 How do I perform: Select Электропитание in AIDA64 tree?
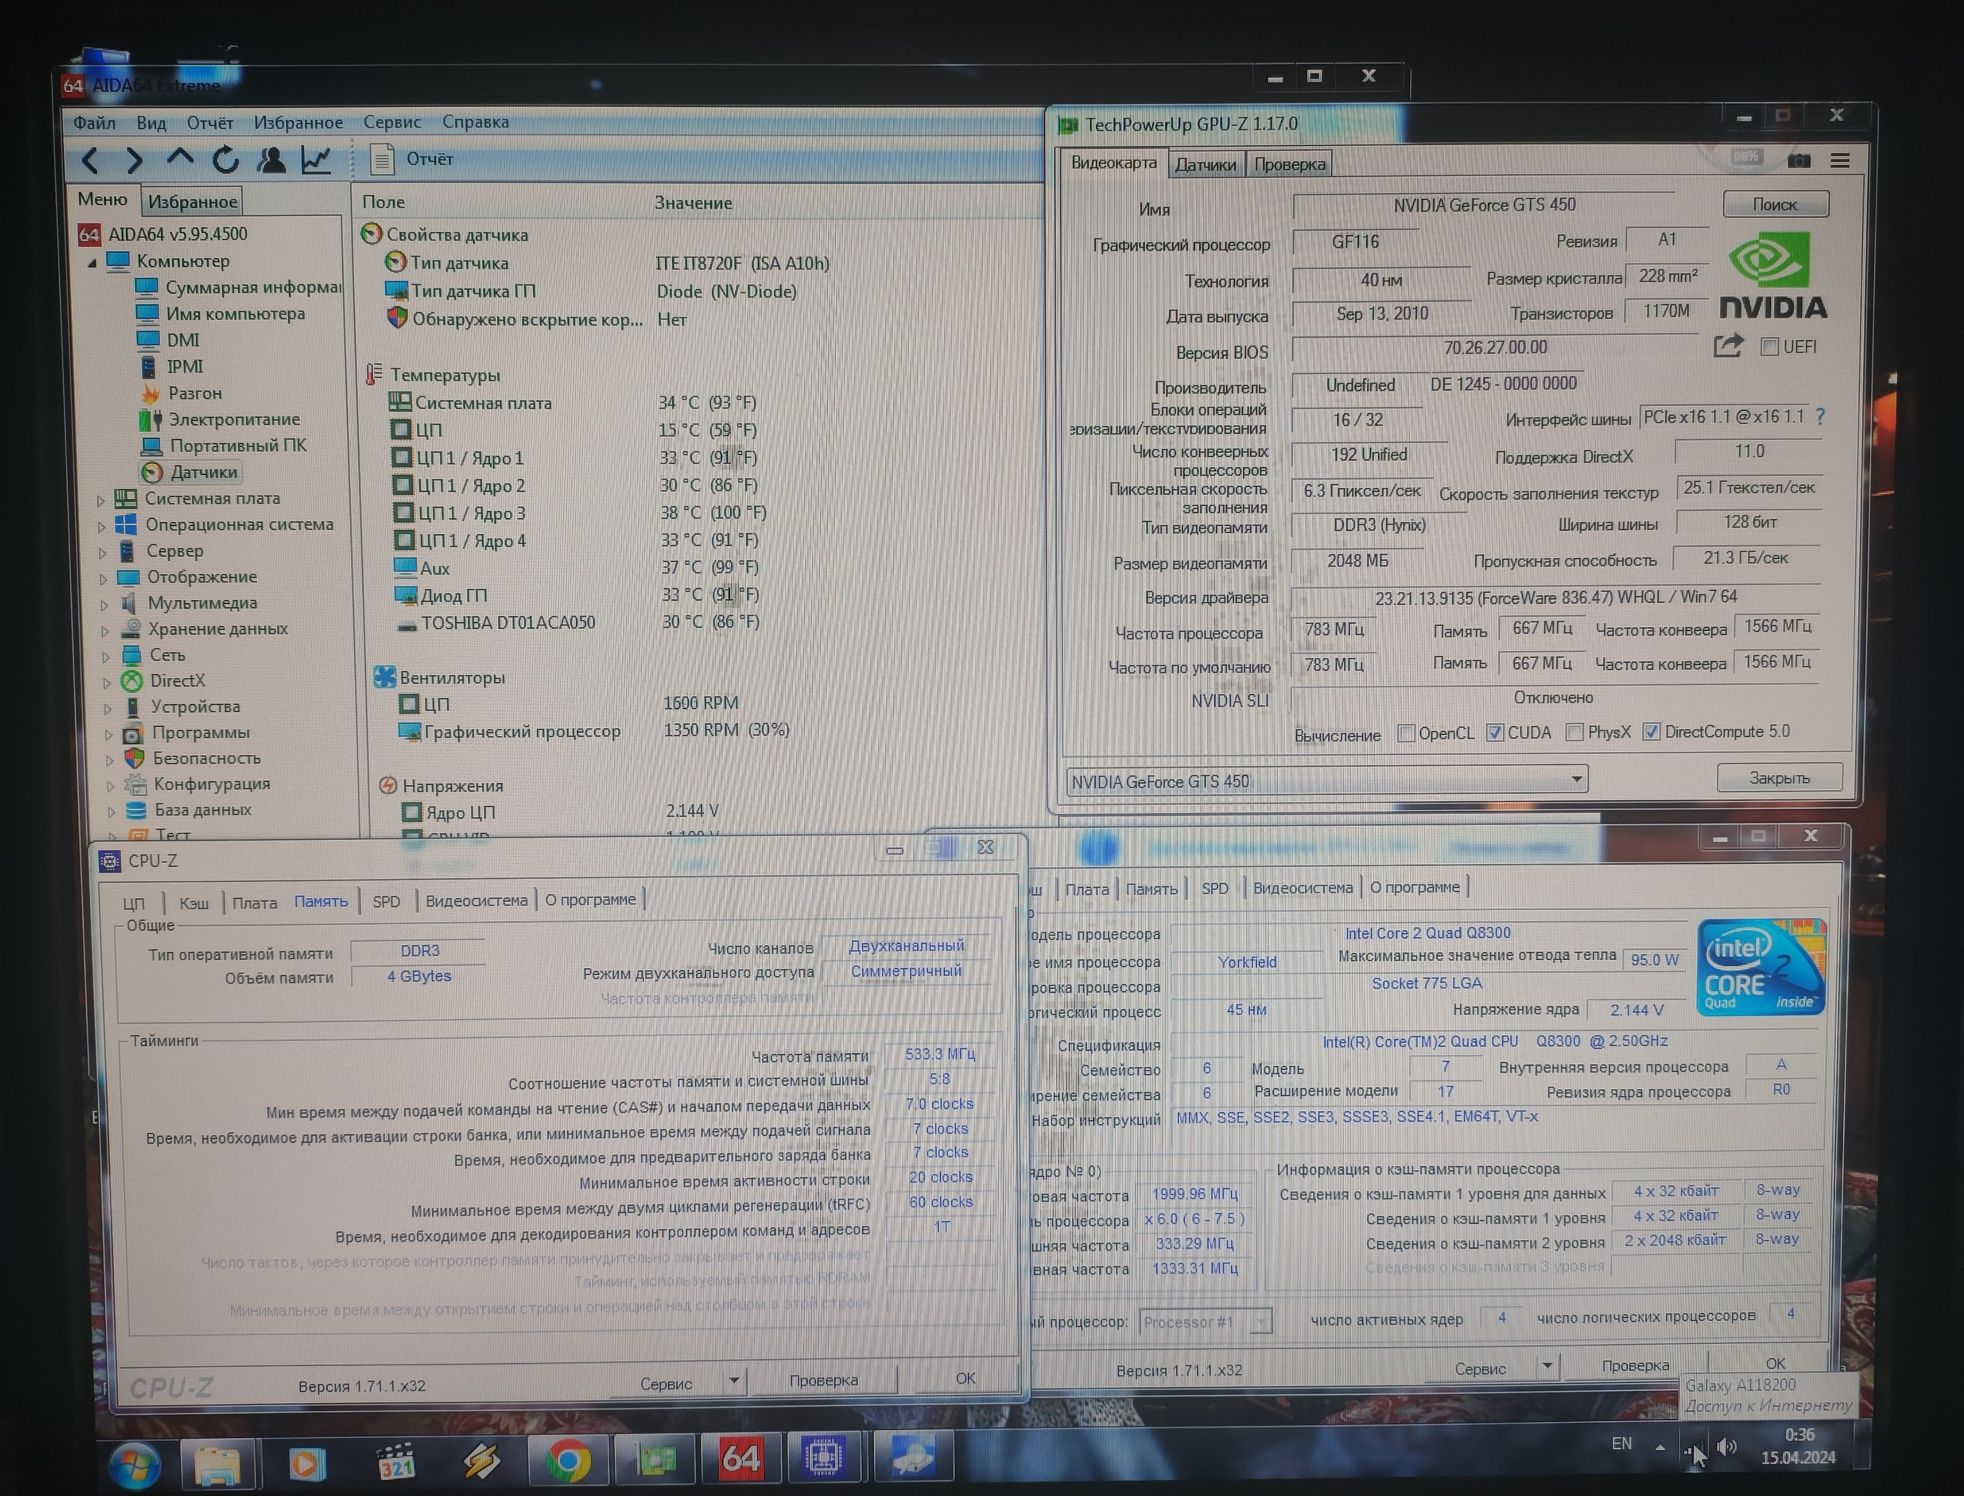point(220,419)
